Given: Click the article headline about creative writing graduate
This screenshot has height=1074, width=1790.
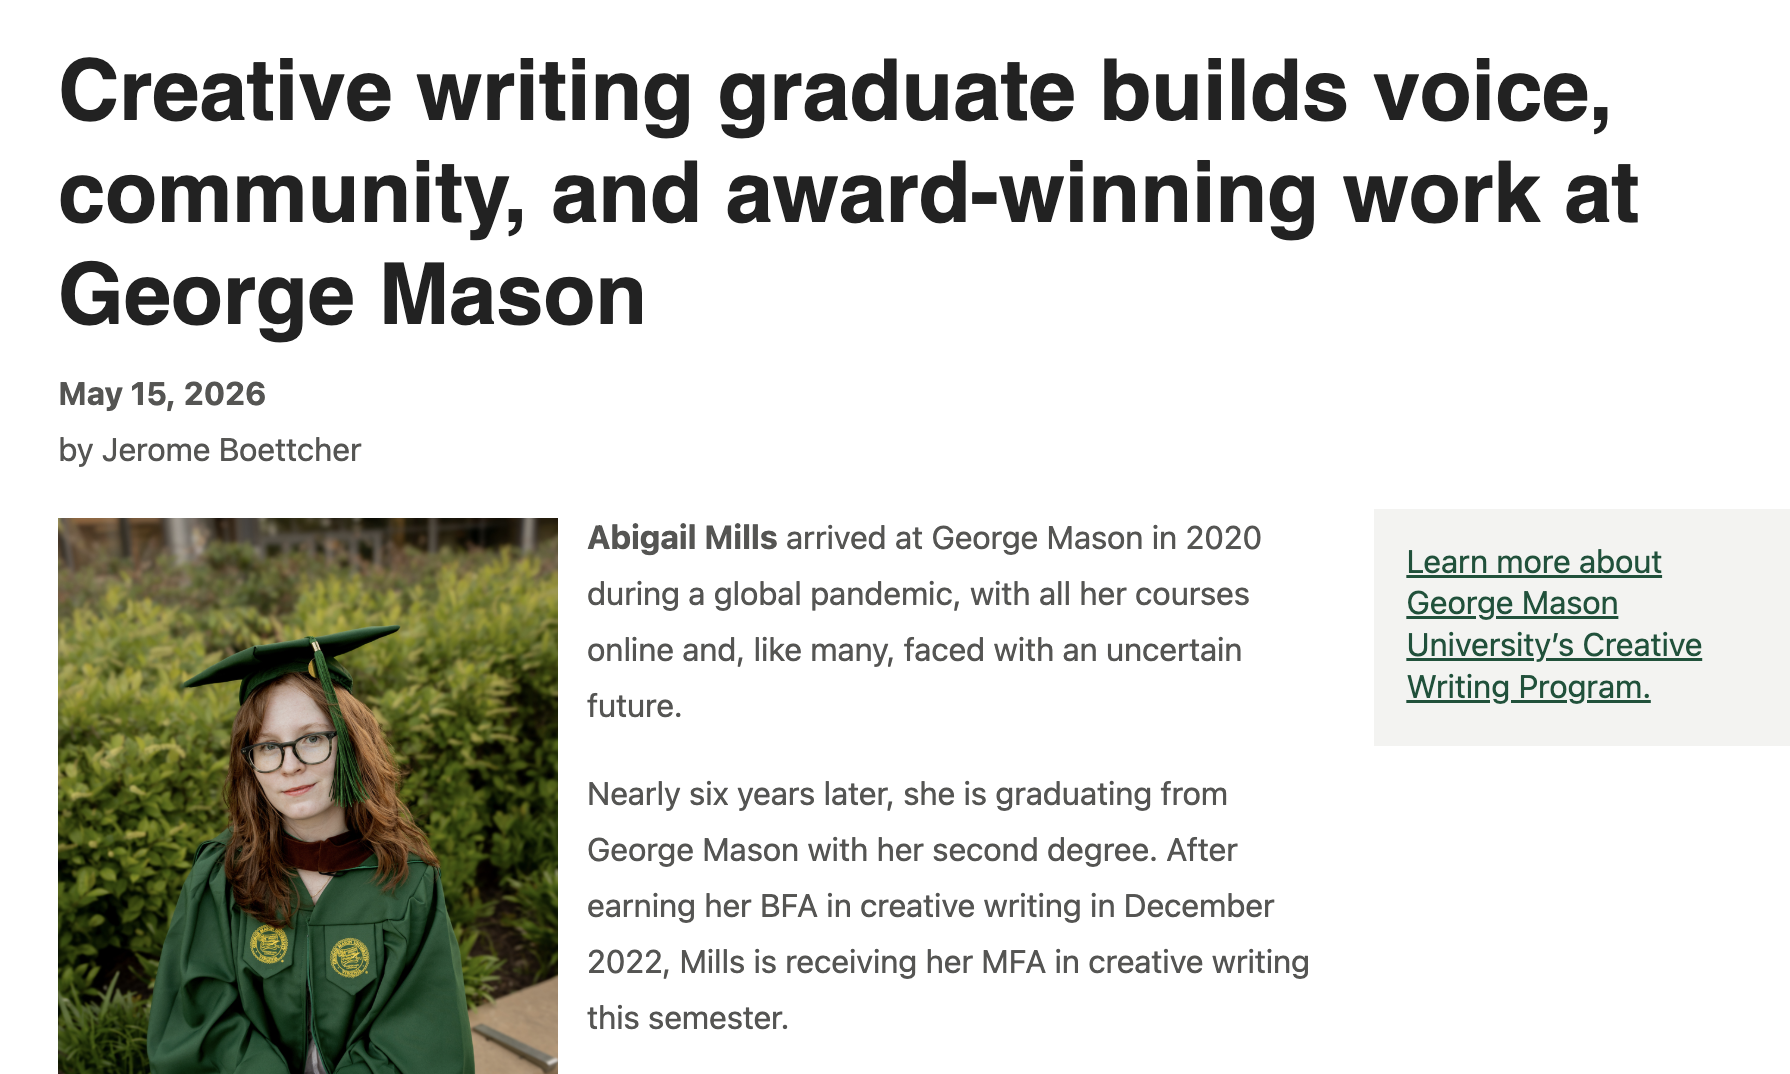Looking at the screenshot, I should pos(849,193).
